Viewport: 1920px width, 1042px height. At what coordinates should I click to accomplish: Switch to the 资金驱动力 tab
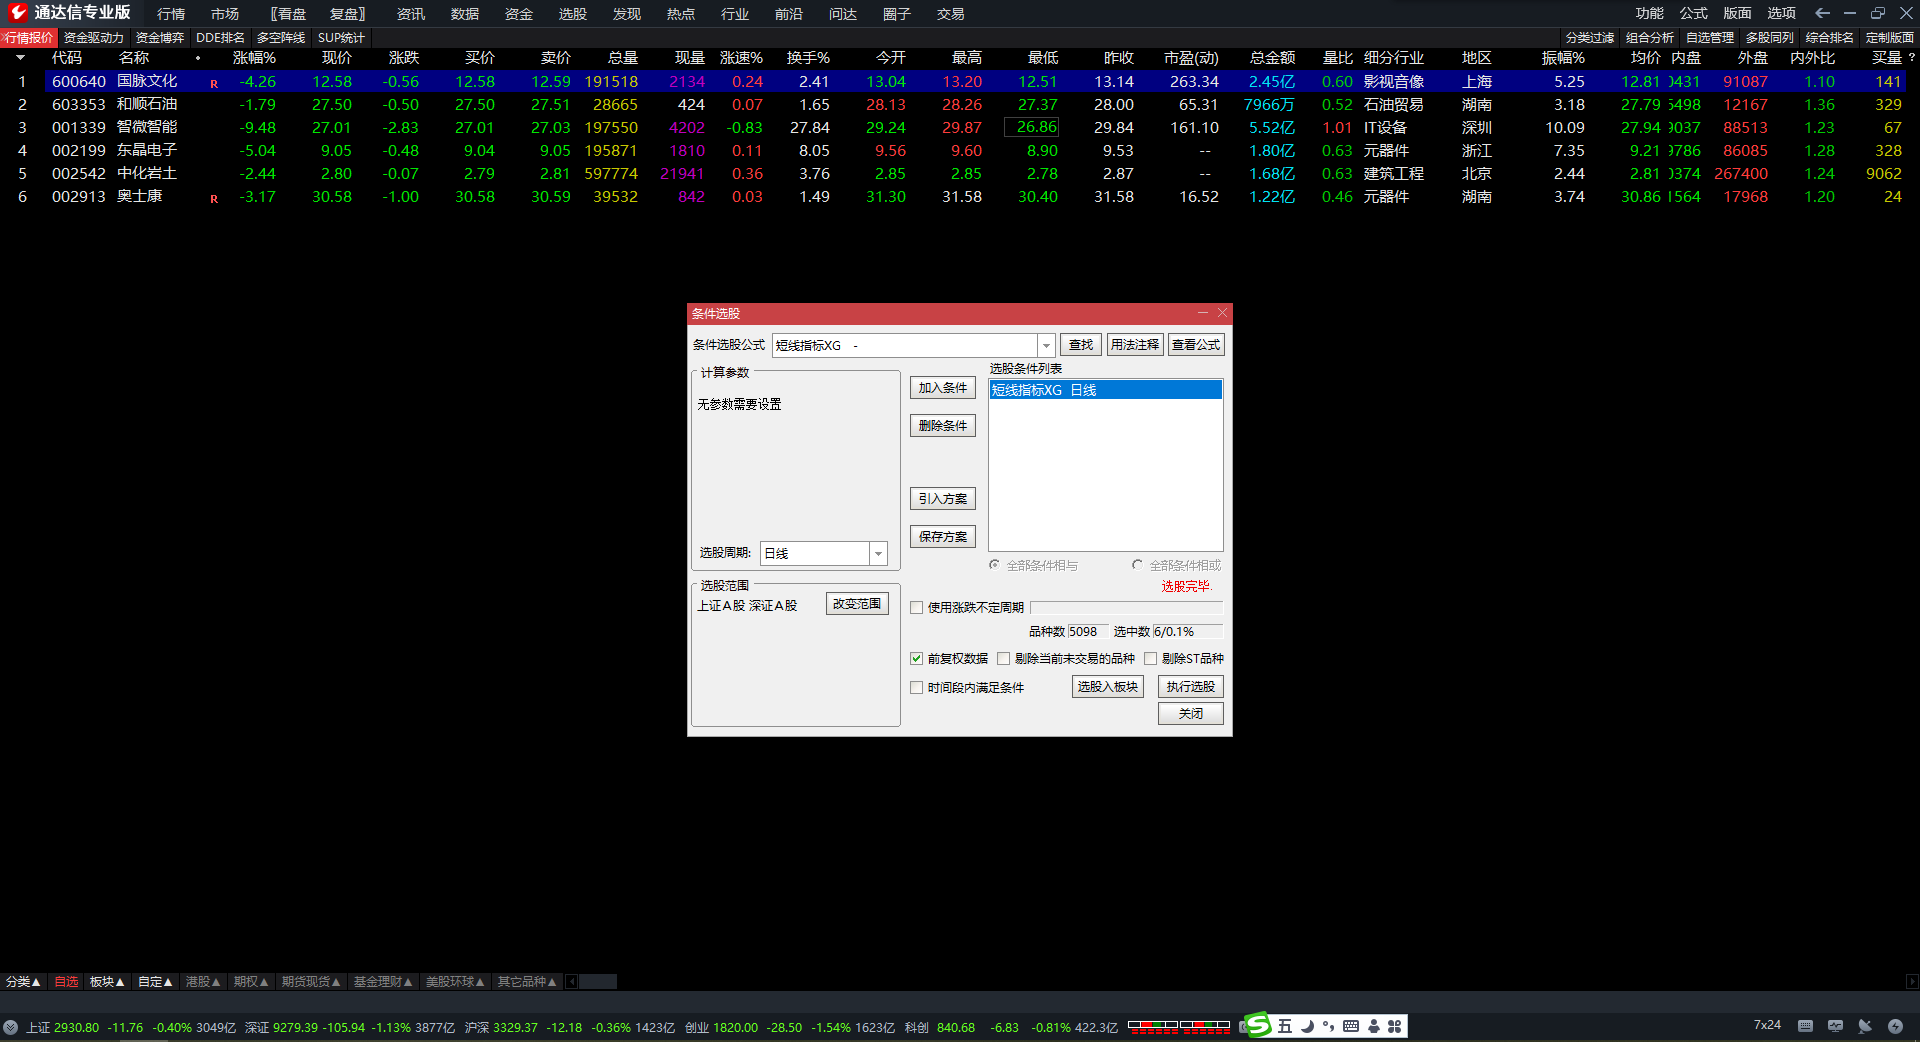[94, 38]
